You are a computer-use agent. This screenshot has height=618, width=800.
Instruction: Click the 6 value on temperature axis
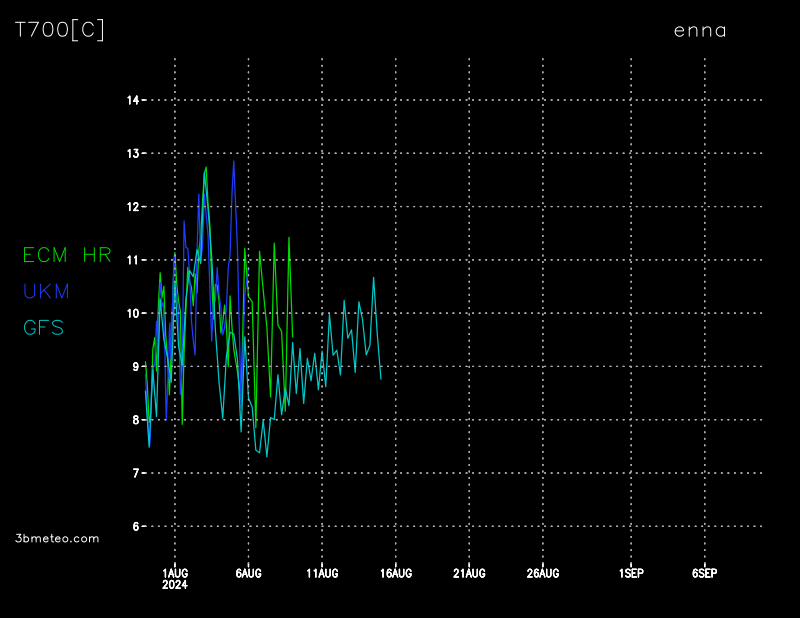coord(135,526)
